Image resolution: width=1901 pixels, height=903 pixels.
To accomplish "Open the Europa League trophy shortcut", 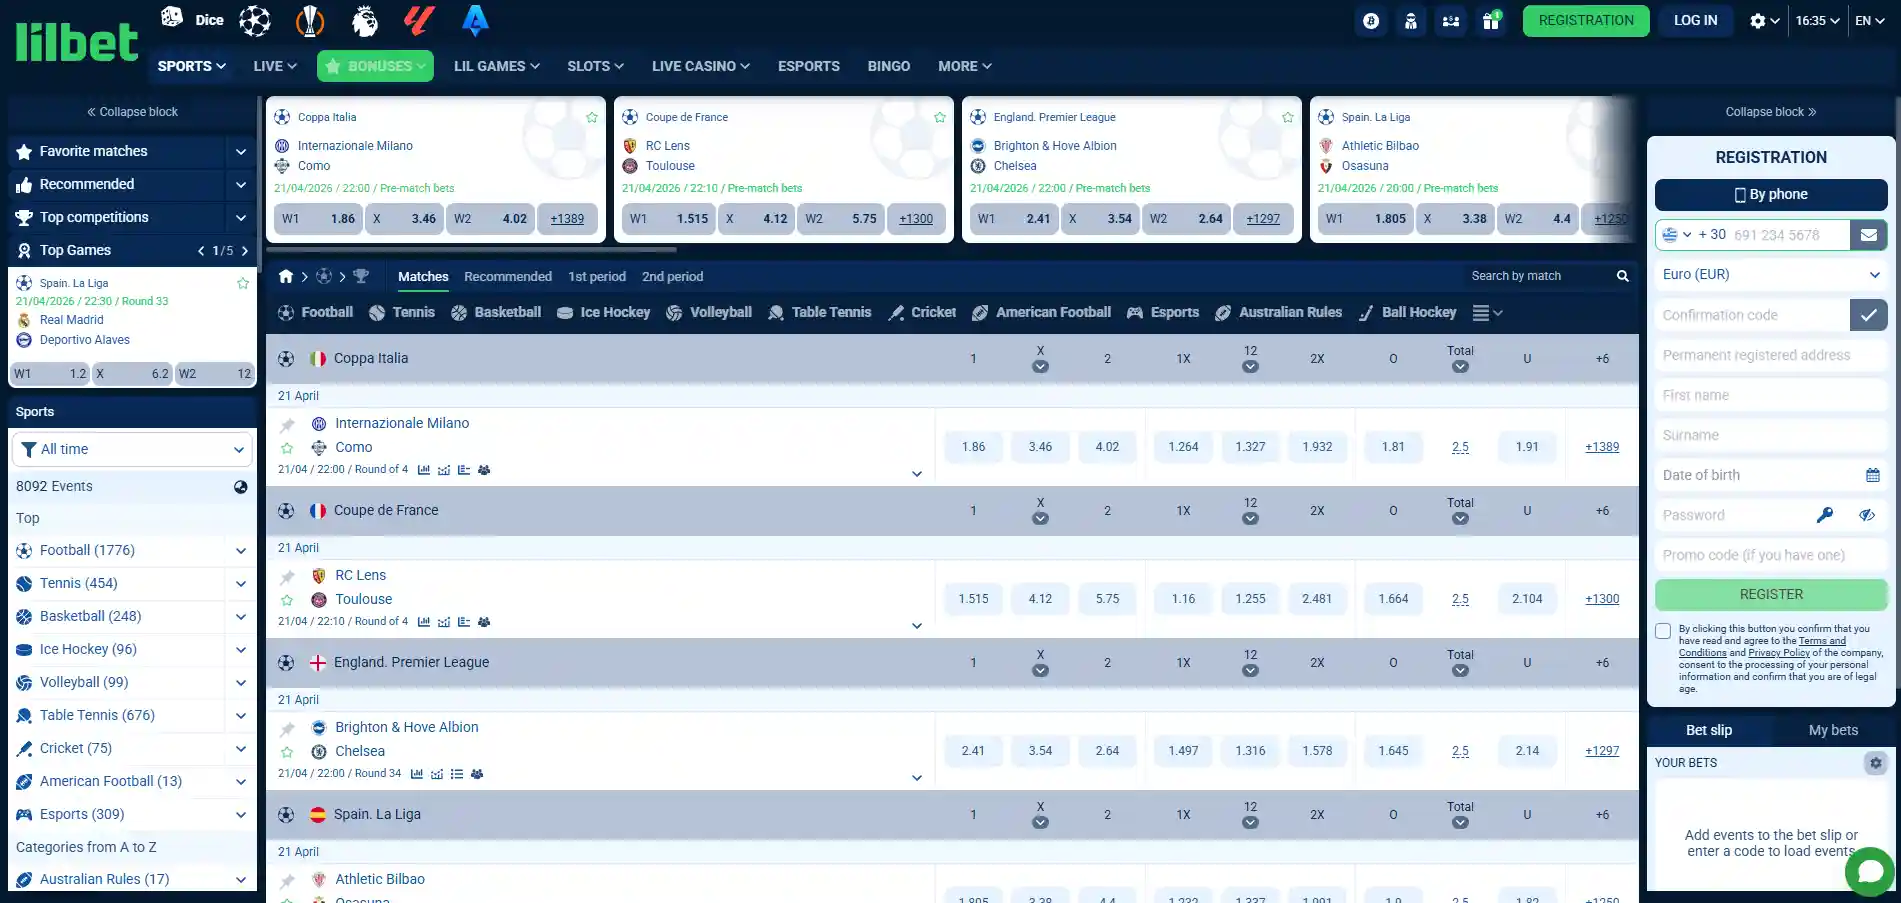I will 310,20.
